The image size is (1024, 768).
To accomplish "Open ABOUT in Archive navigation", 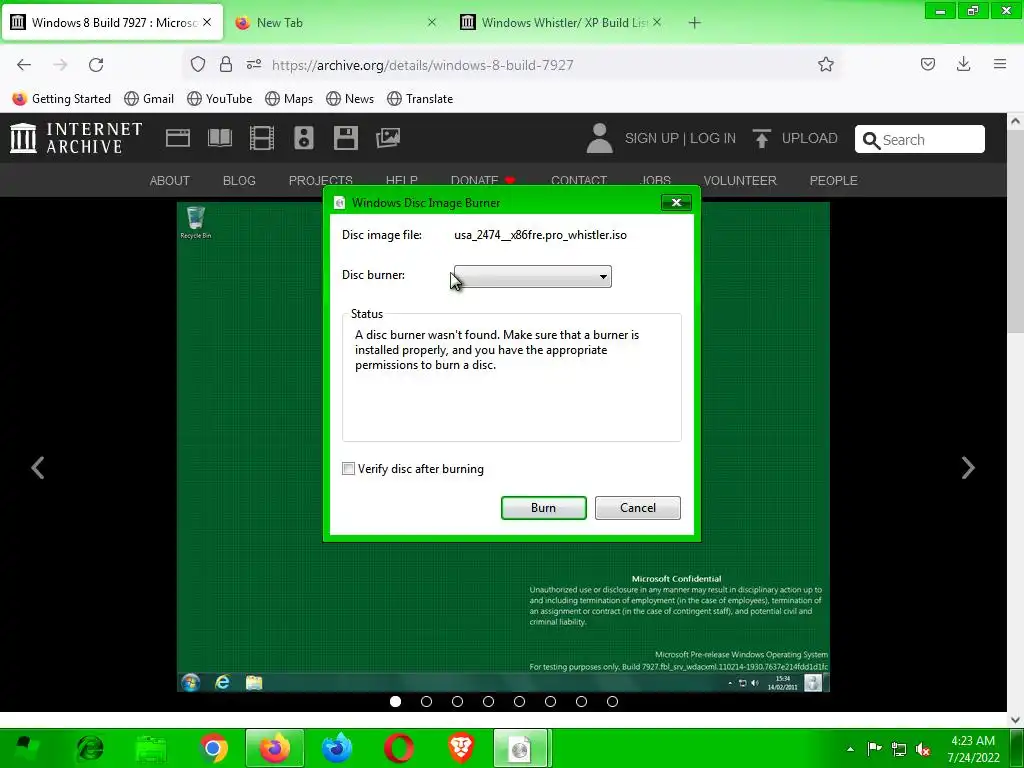I will pos(170,180).
